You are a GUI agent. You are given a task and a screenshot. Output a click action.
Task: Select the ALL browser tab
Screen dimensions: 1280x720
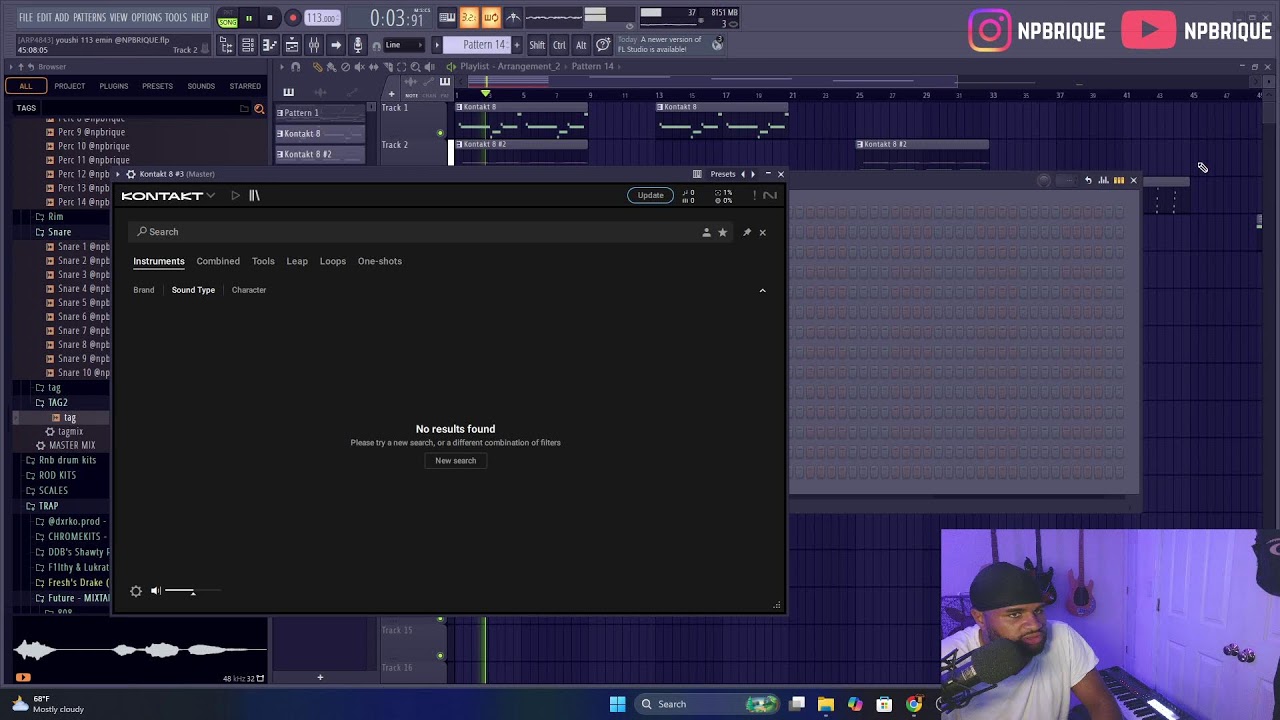coord(26,86)
